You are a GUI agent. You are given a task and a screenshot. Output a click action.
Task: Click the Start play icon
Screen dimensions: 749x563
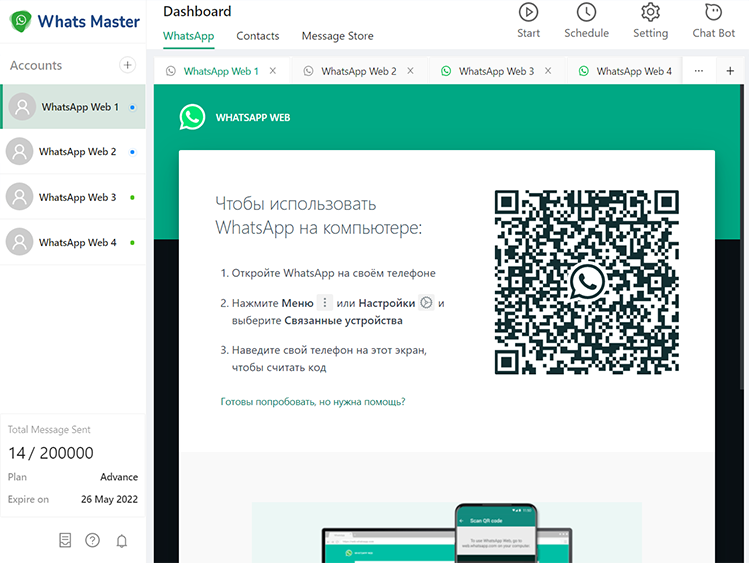(528, 13)
